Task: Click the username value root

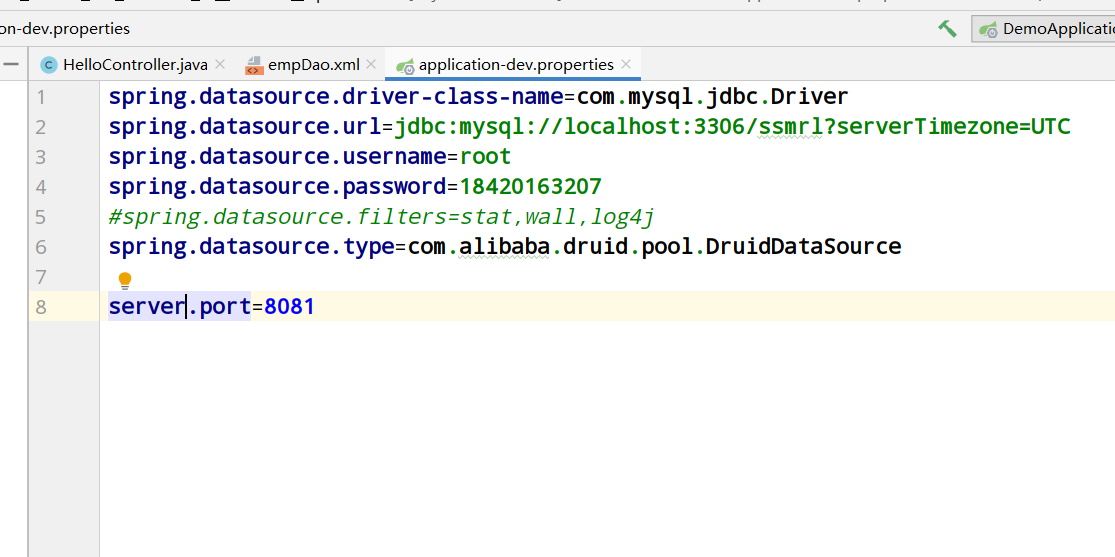Action: (486, 157)
